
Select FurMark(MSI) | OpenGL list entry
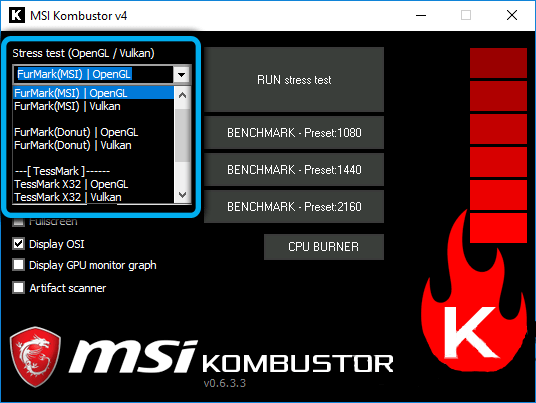tap(93, 93)
